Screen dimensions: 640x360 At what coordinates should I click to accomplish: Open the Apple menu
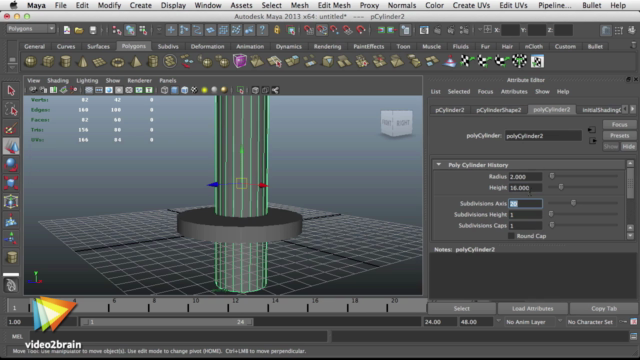coord(13,5)
